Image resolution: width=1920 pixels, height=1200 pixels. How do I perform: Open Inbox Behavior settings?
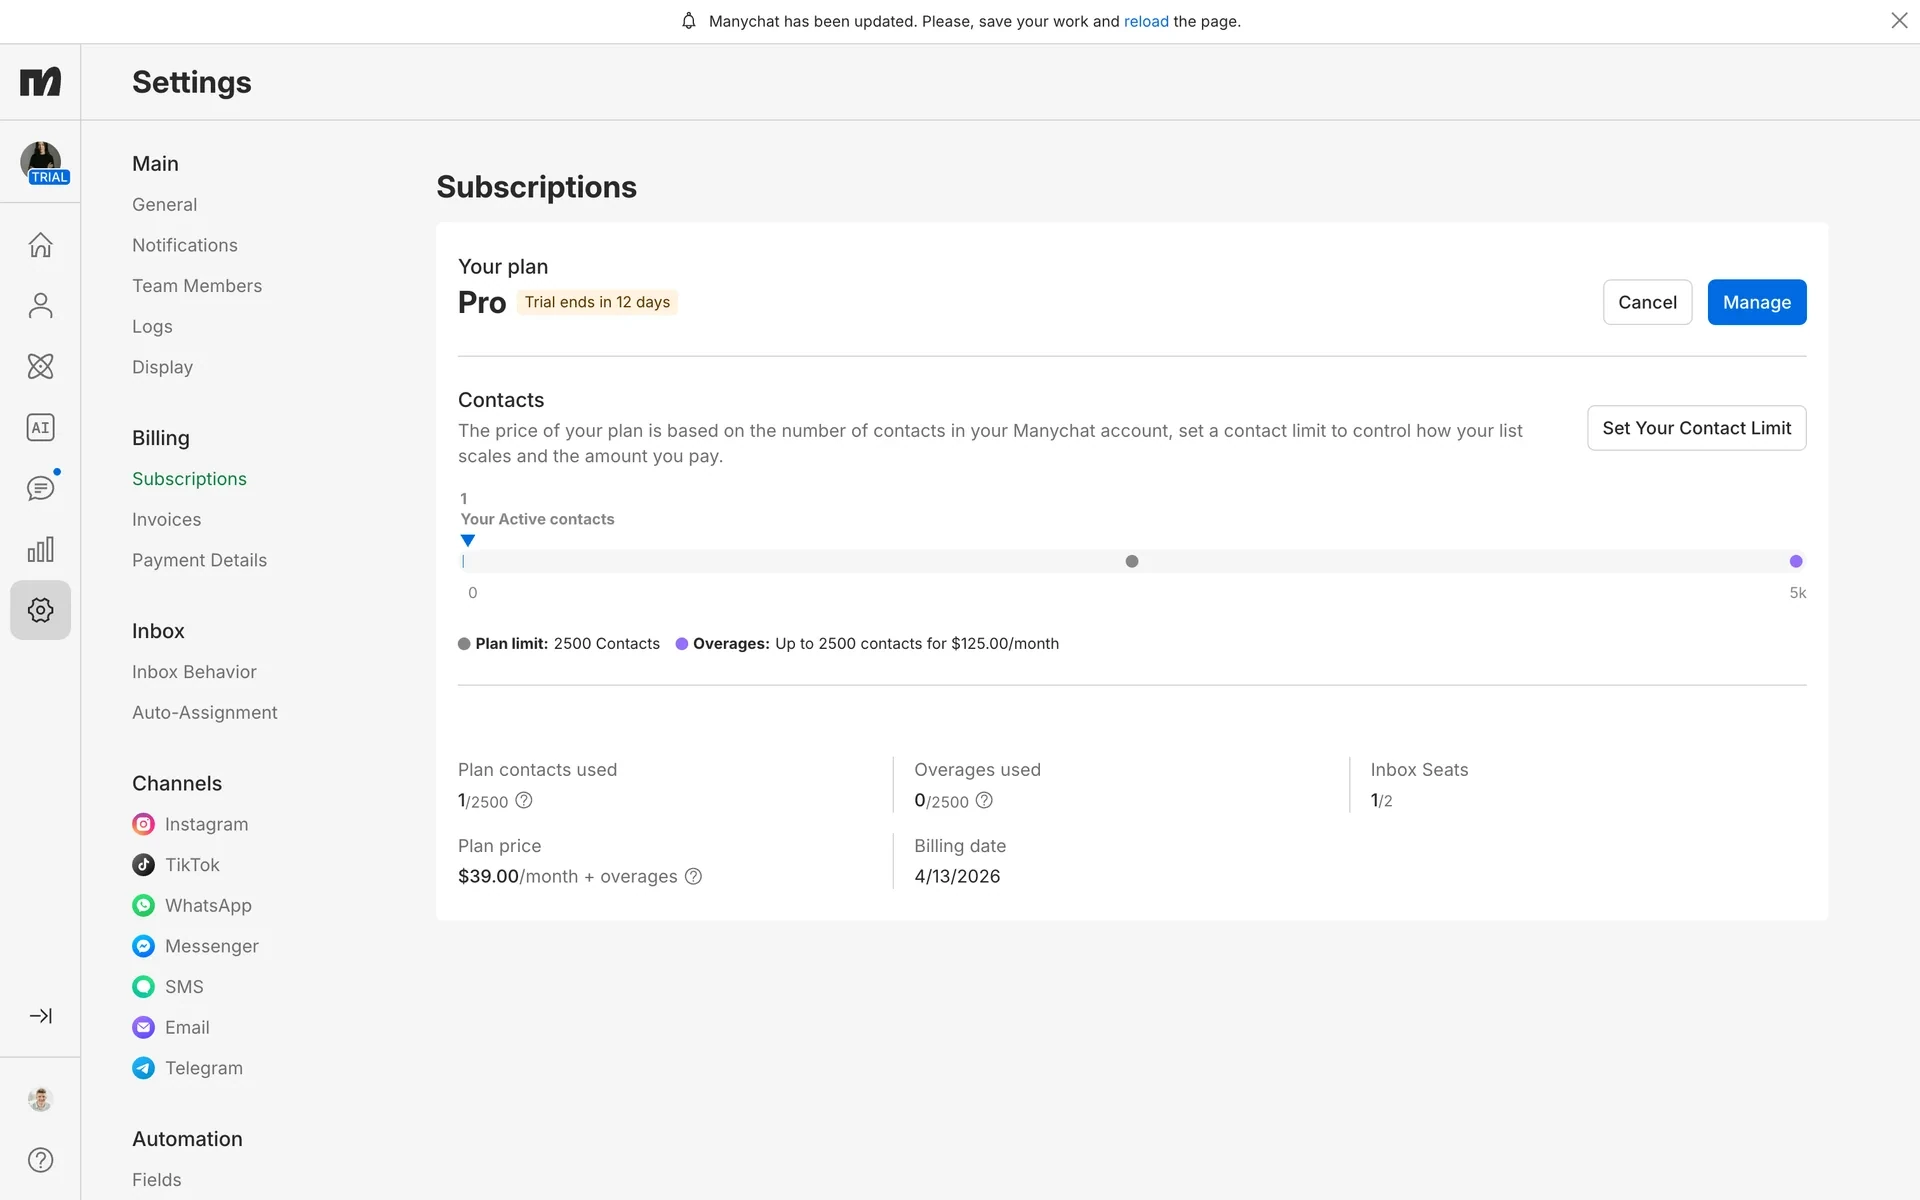pos(194,672)
